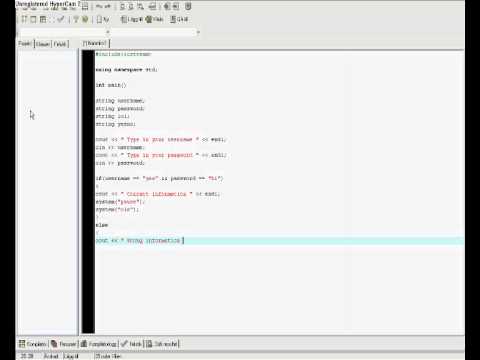Screen dimensions: 480x360
Task: Click the Add to project icon
Action: (x=167, y=6)
